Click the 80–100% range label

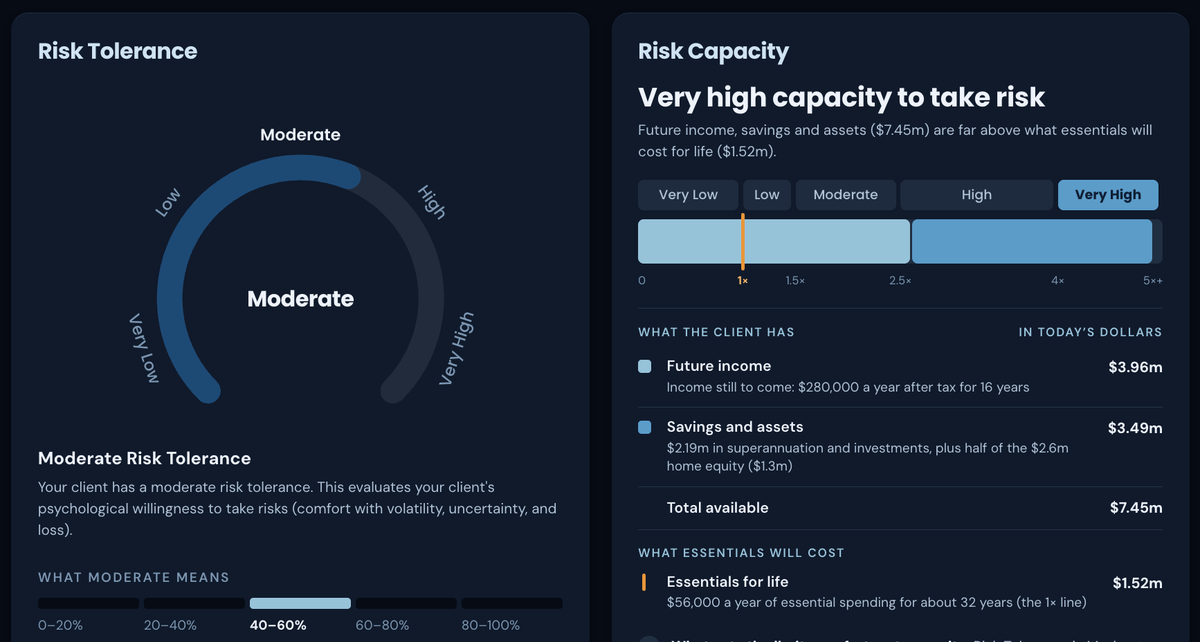coord(491,625)
